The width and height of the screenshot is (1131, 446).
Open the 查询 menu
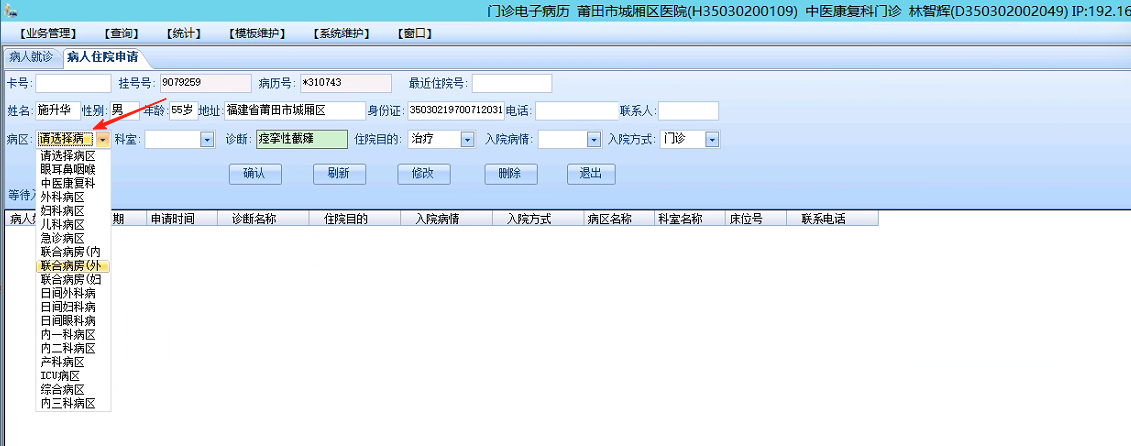click(121, 33)
